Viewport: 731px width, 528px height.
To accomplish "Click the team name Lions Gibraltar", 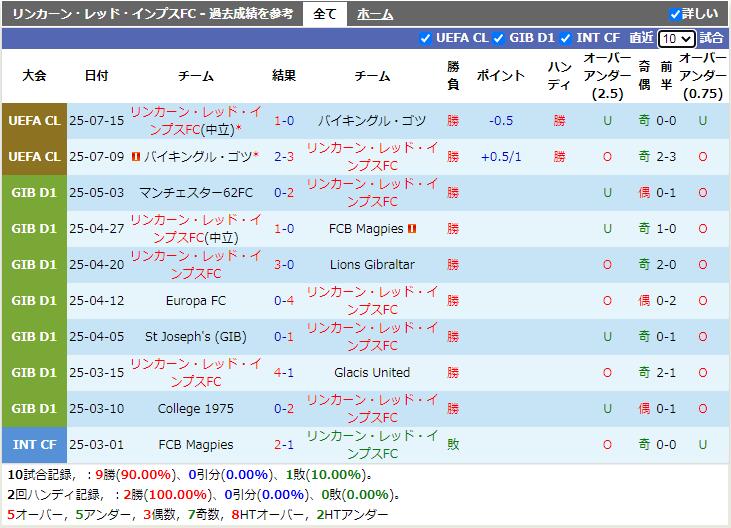I will 372,265.
